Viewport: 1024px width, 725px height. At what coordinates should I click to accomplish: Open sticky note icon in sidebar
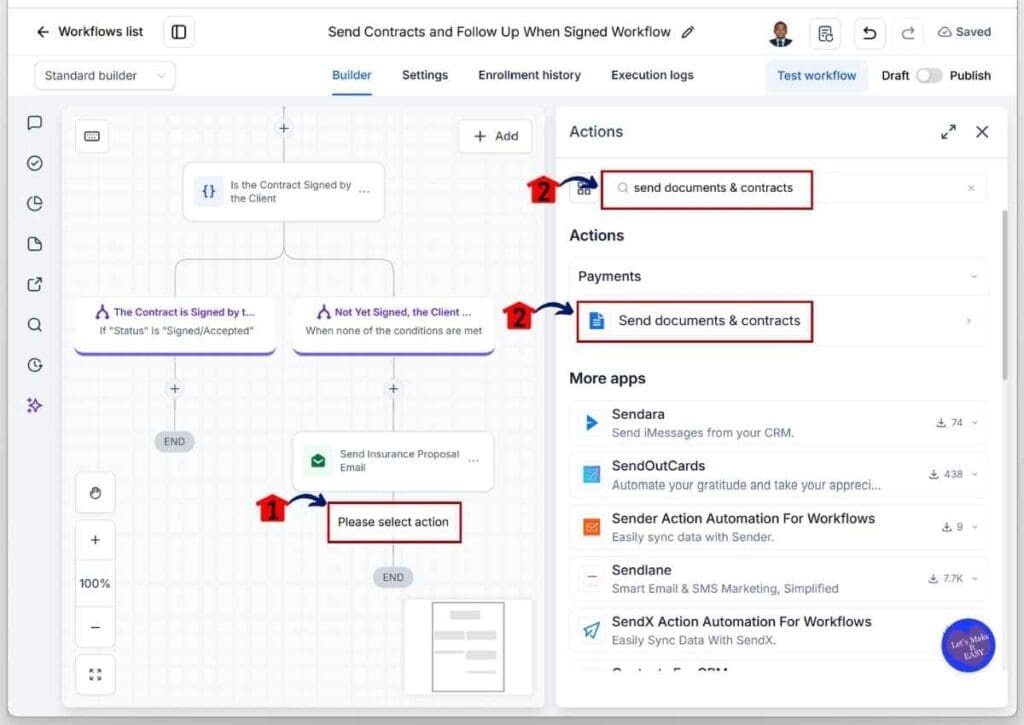(35, 244)
